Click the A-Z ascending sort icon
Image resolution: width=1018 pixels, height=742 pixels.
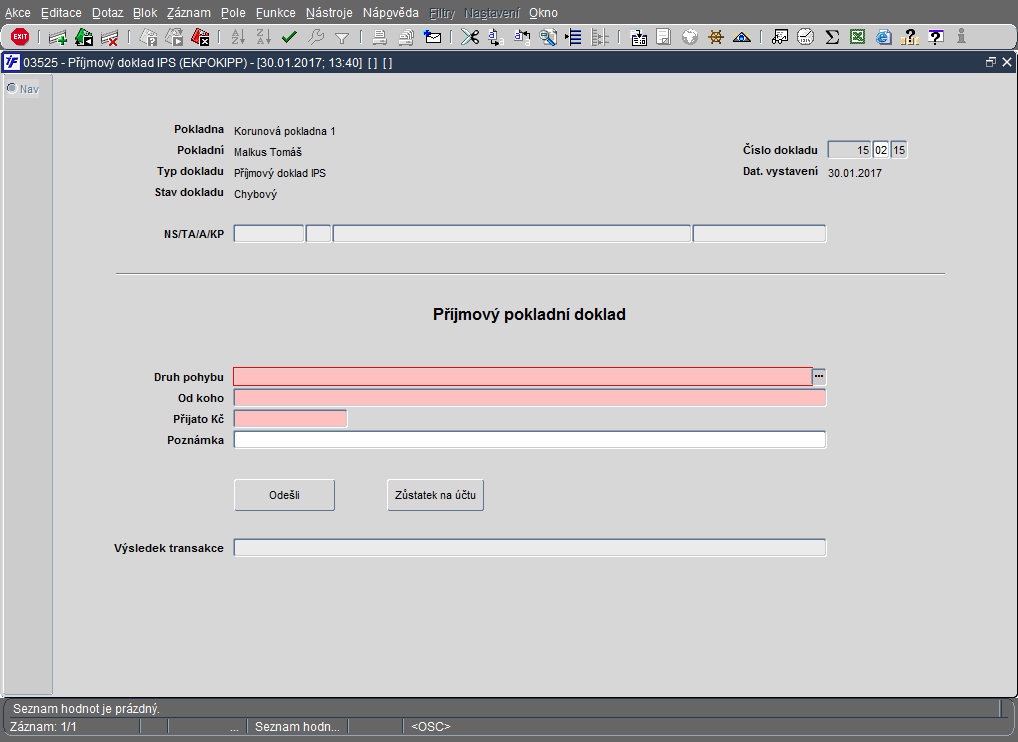click(238, 38)
